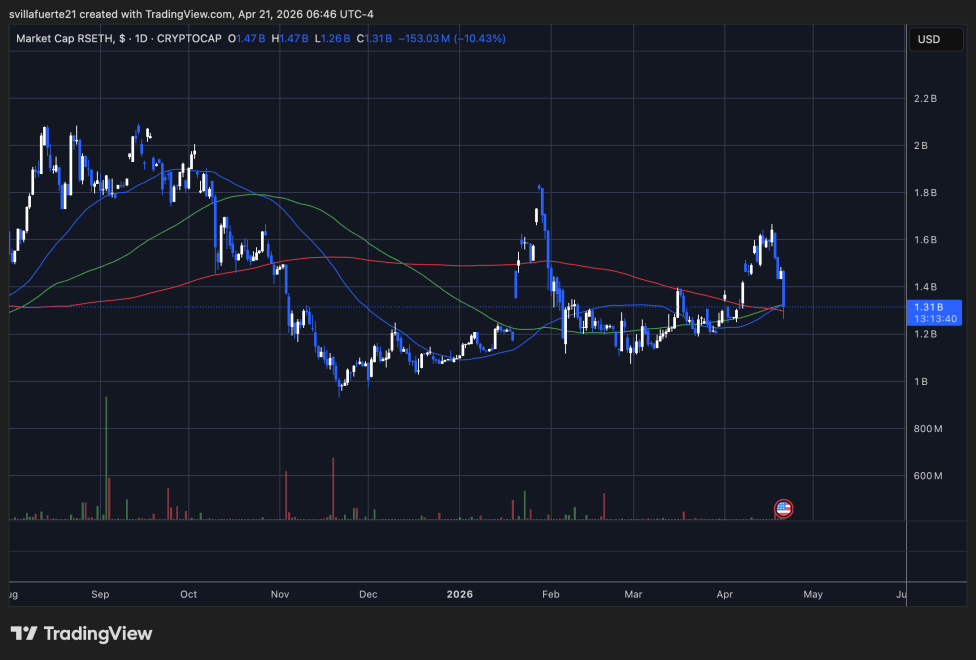Click the countdown timer showing 13:13:40

[934, 318]
